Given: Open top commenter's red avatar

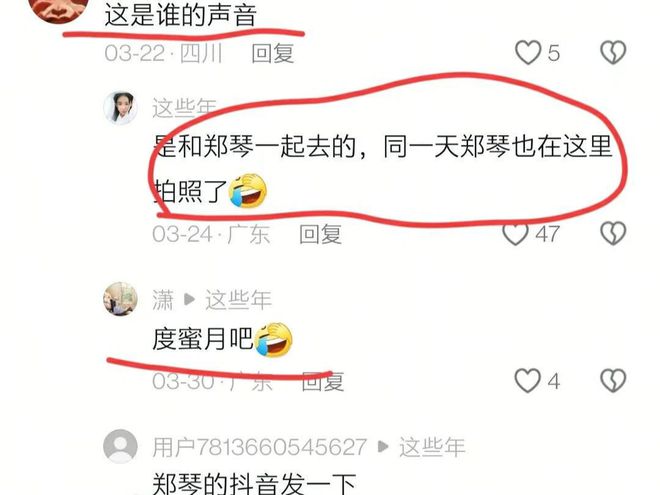Looking at the screenshot, I should click(58, 8).
